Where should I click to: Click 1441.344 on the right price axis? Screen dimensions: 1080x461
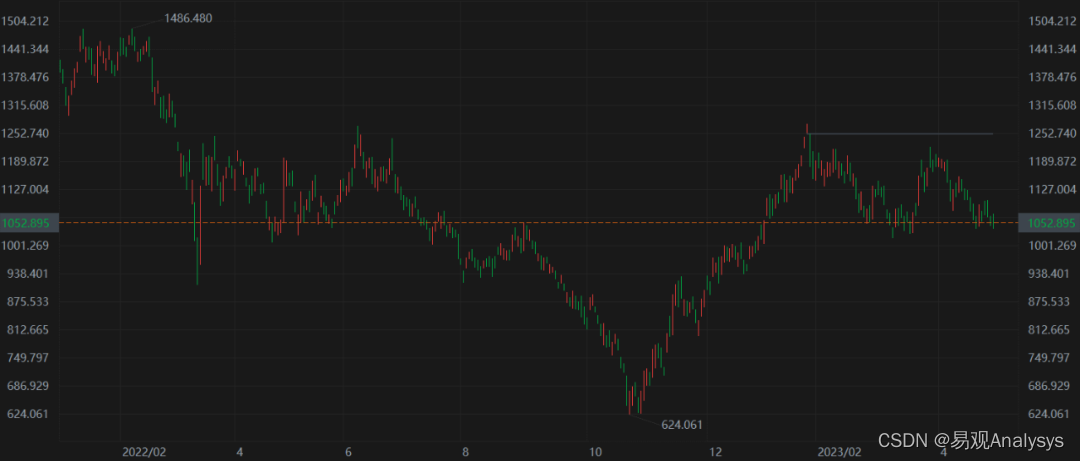click(x=1052, y=49)
